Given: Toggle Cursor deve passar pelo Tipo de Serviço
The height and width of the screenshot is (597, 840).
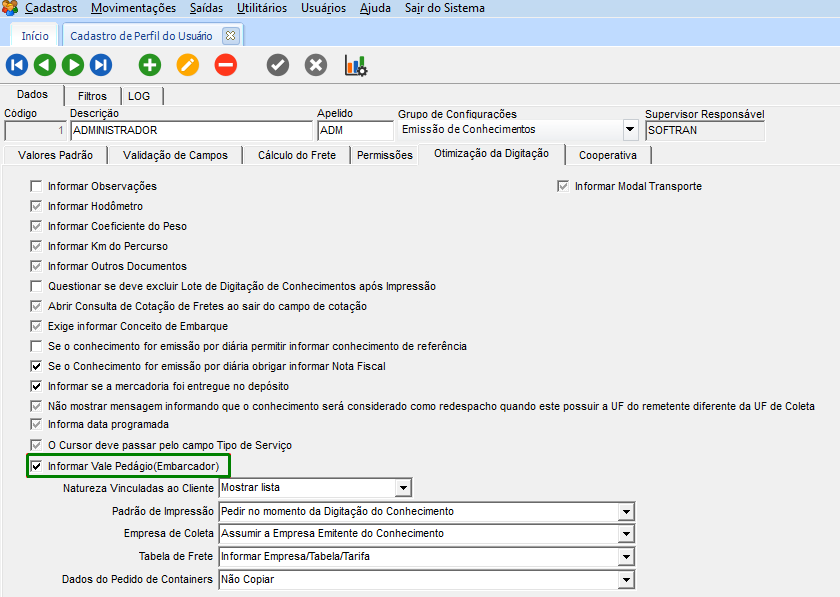Looking at the screenshot, I should pyautogui.click(x=36, y=445).
